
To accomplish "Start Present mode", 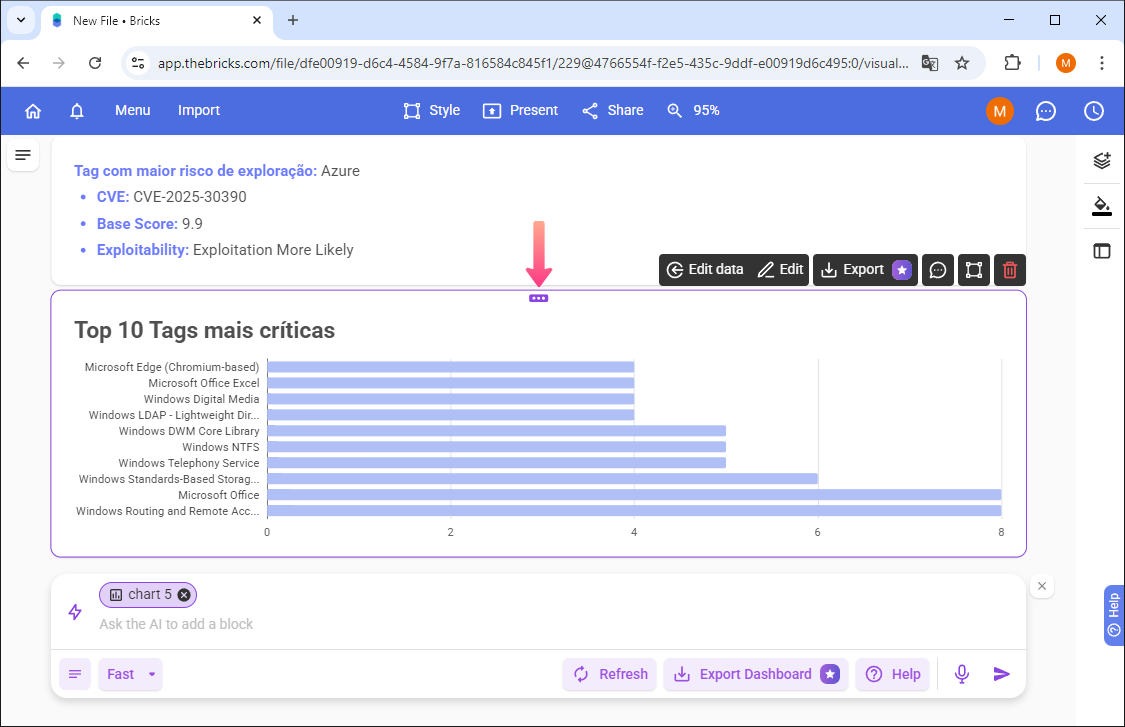I will tap(520, 111).
